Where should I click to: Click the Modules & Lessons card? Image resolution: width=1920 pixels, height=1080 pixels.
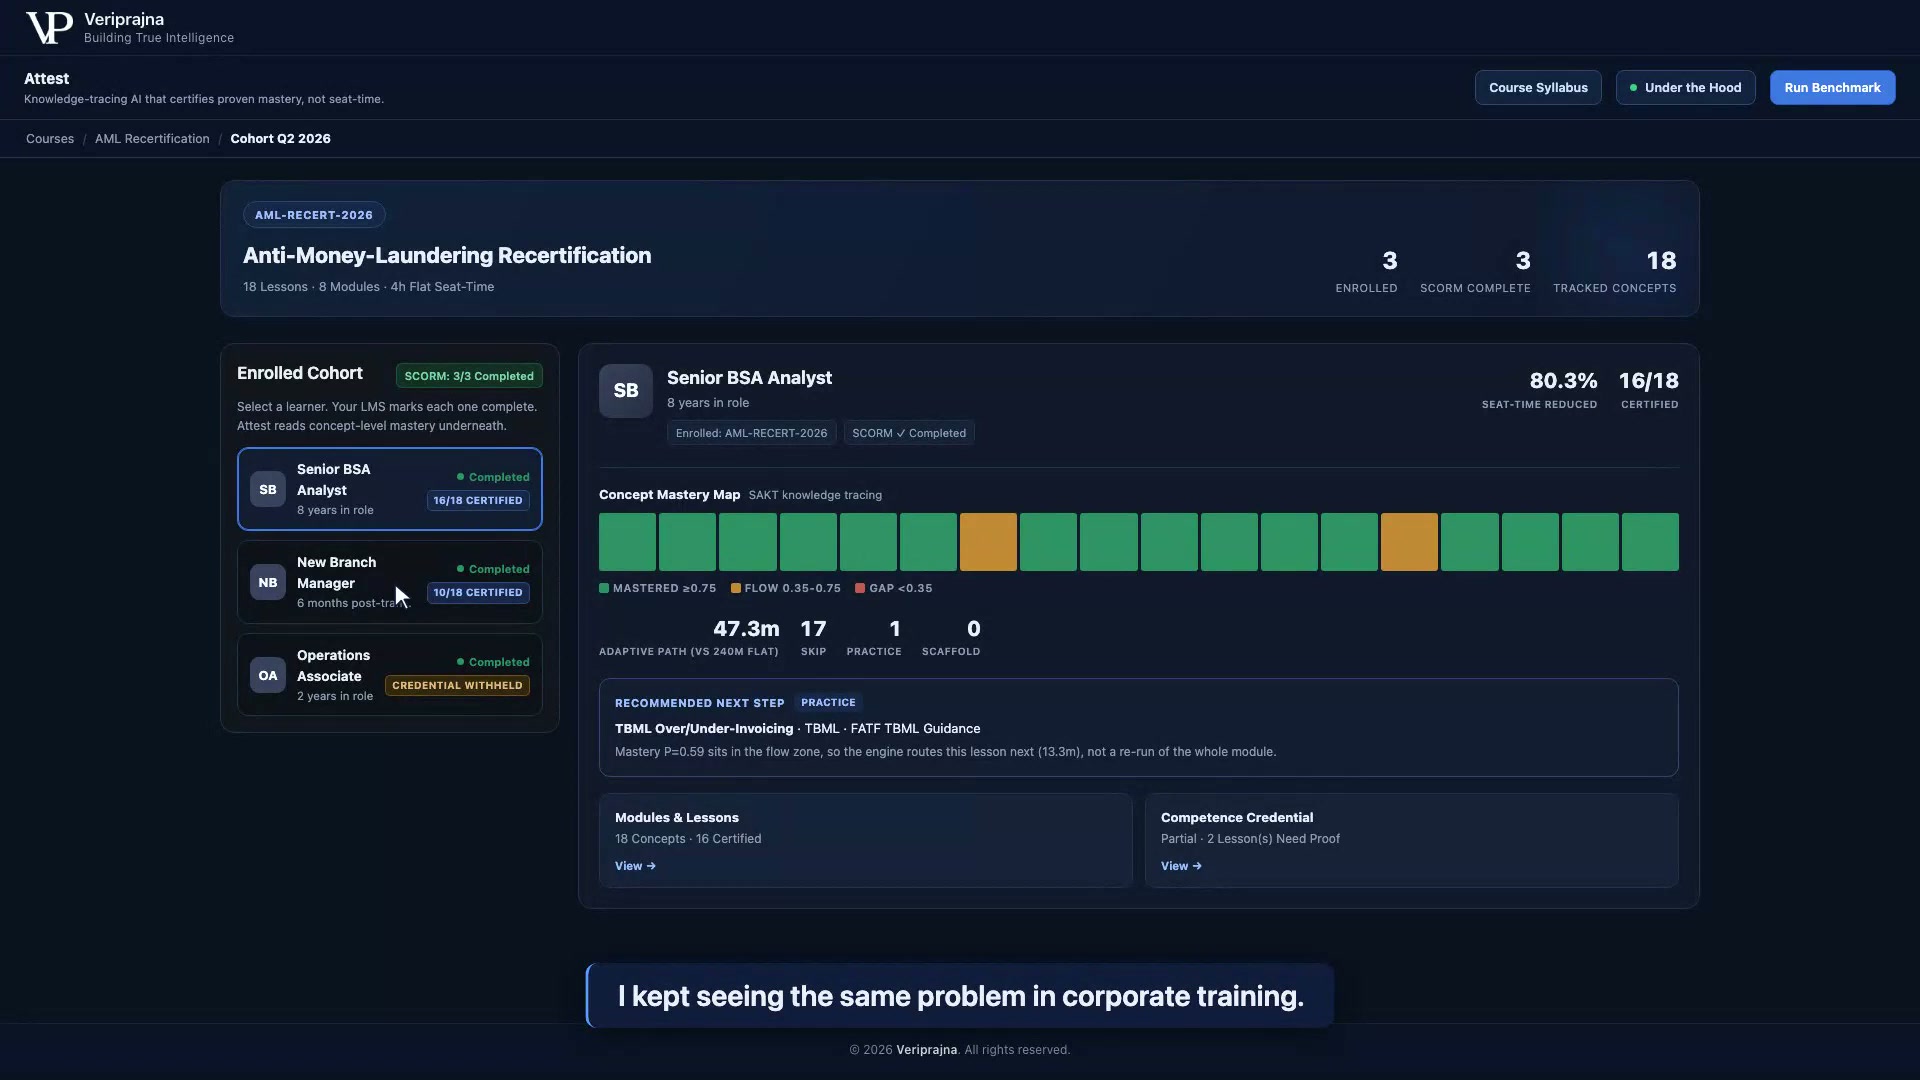(x=865, y=840)
